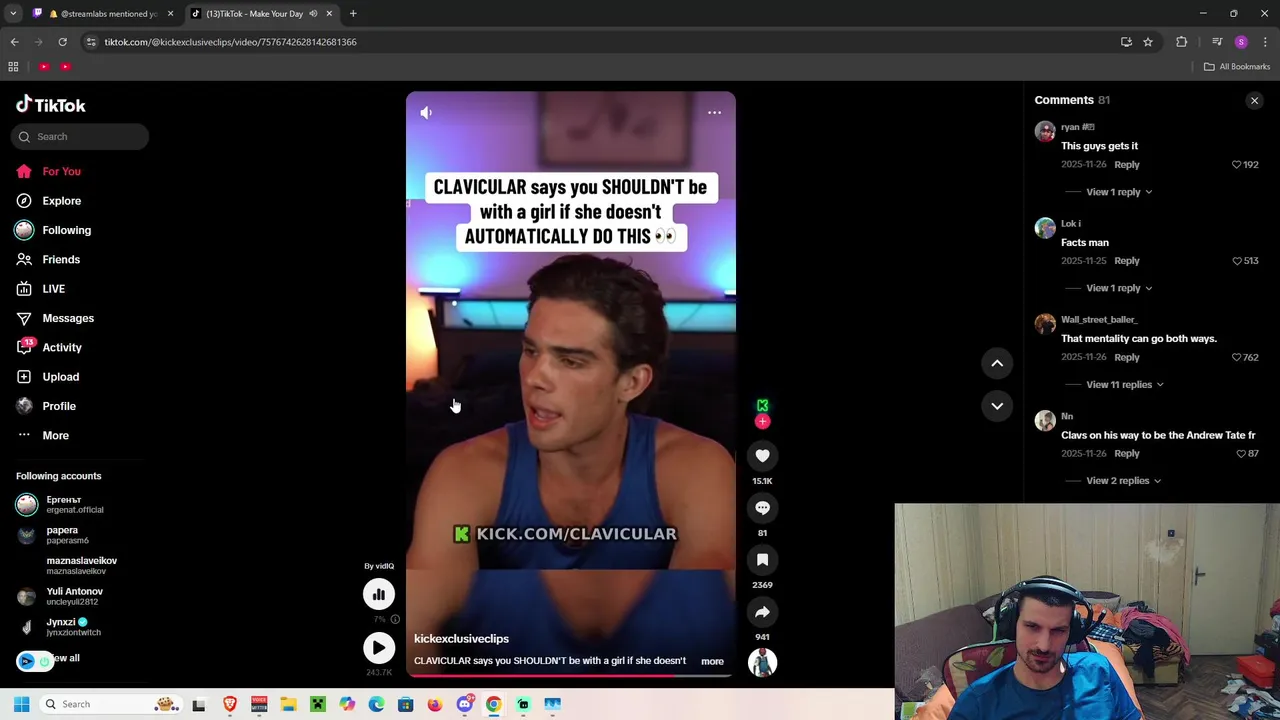1280x720 pixels.
Task: Reply to the Andrew Tate comment
Action: click(x=1126, y=454)
